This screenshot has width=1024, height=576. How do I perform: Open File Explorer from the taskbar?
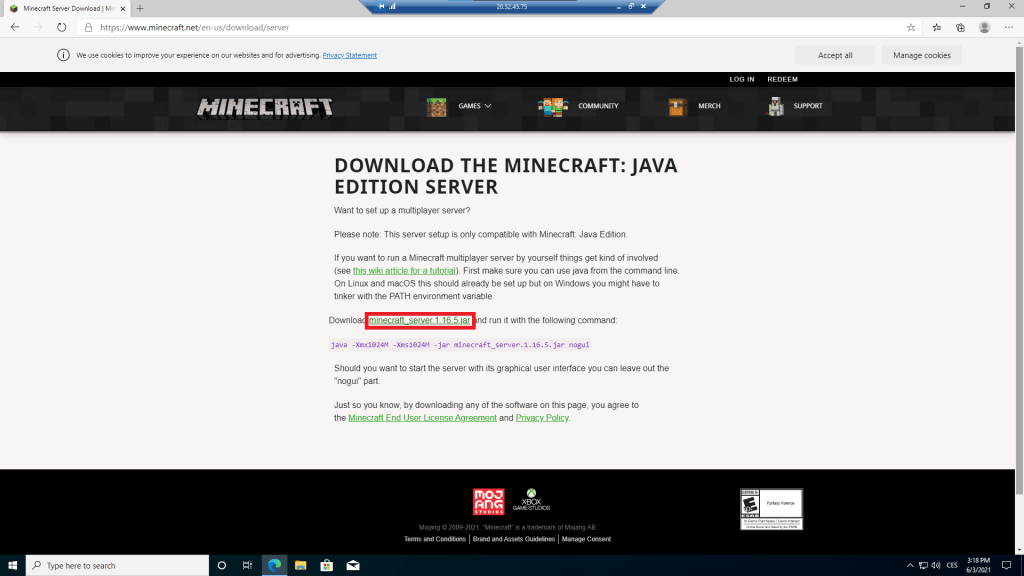point(300,565)
